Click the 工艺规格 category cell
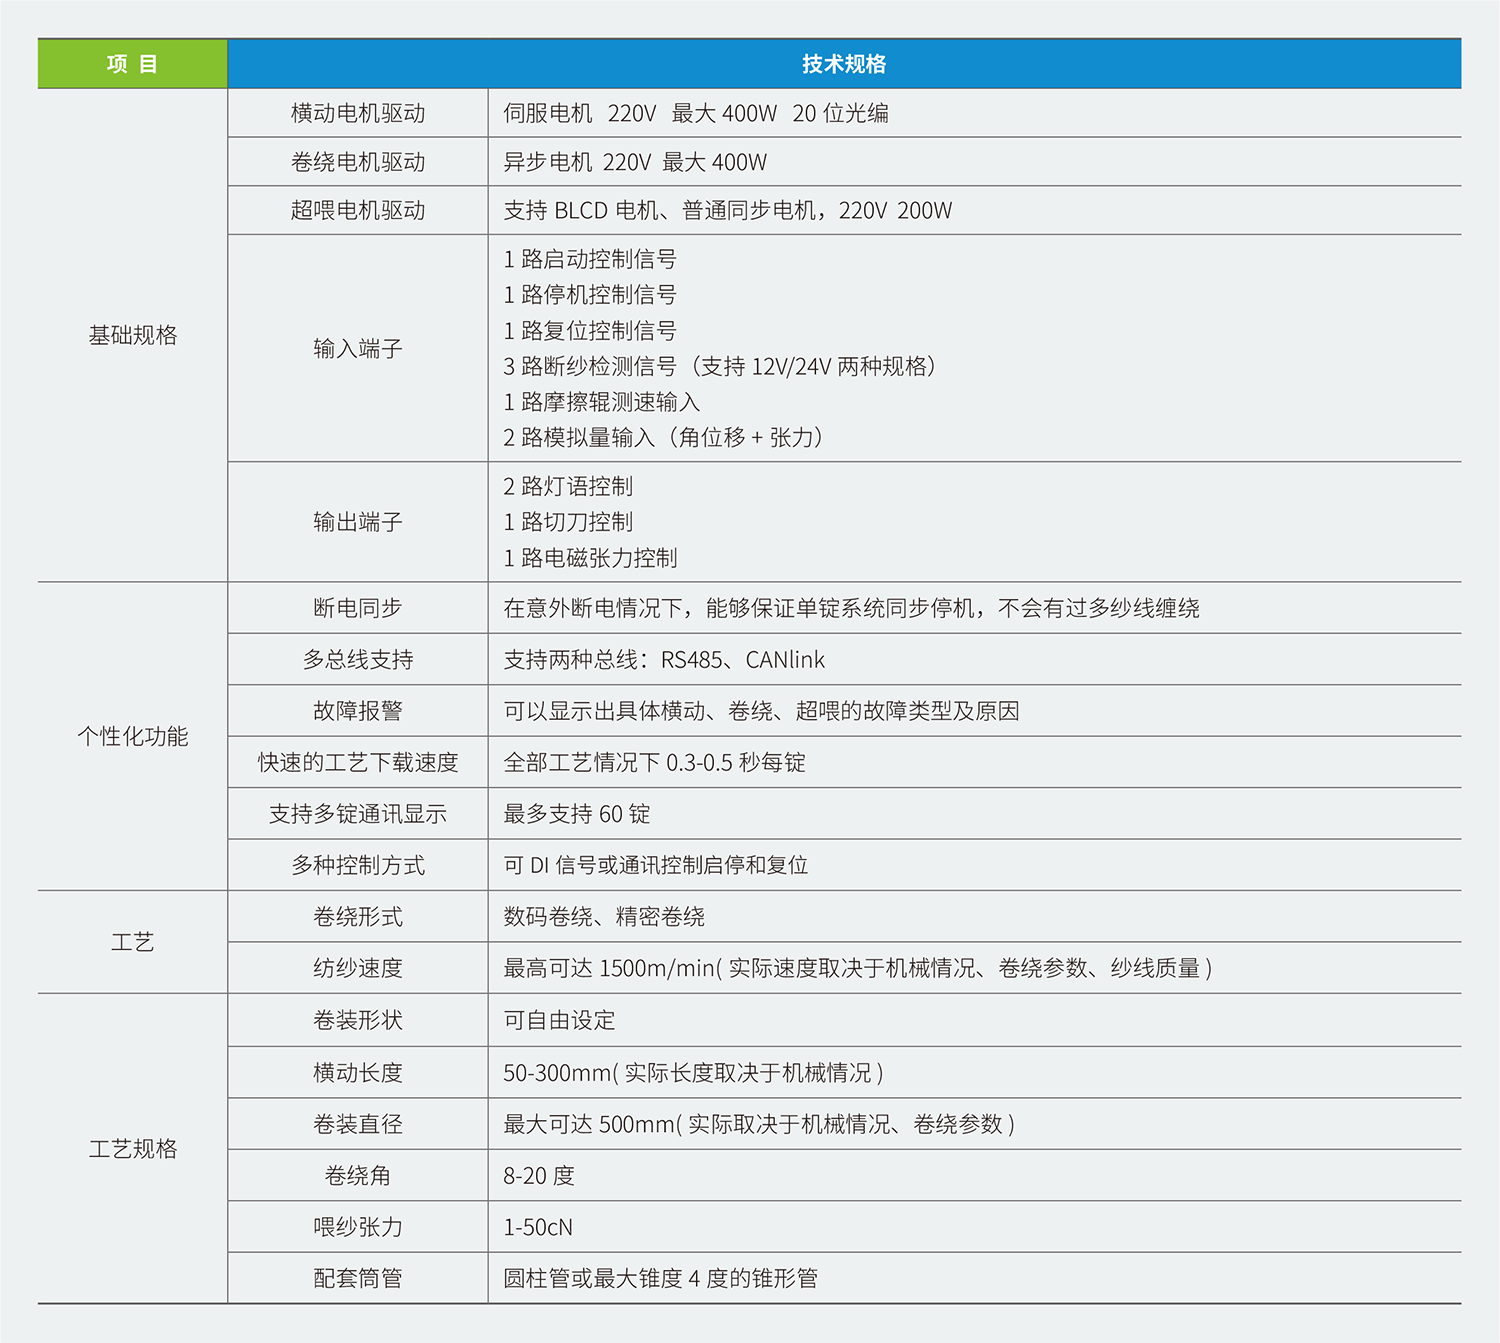Screen dimensions: 1500x1343 (132, 1148)
